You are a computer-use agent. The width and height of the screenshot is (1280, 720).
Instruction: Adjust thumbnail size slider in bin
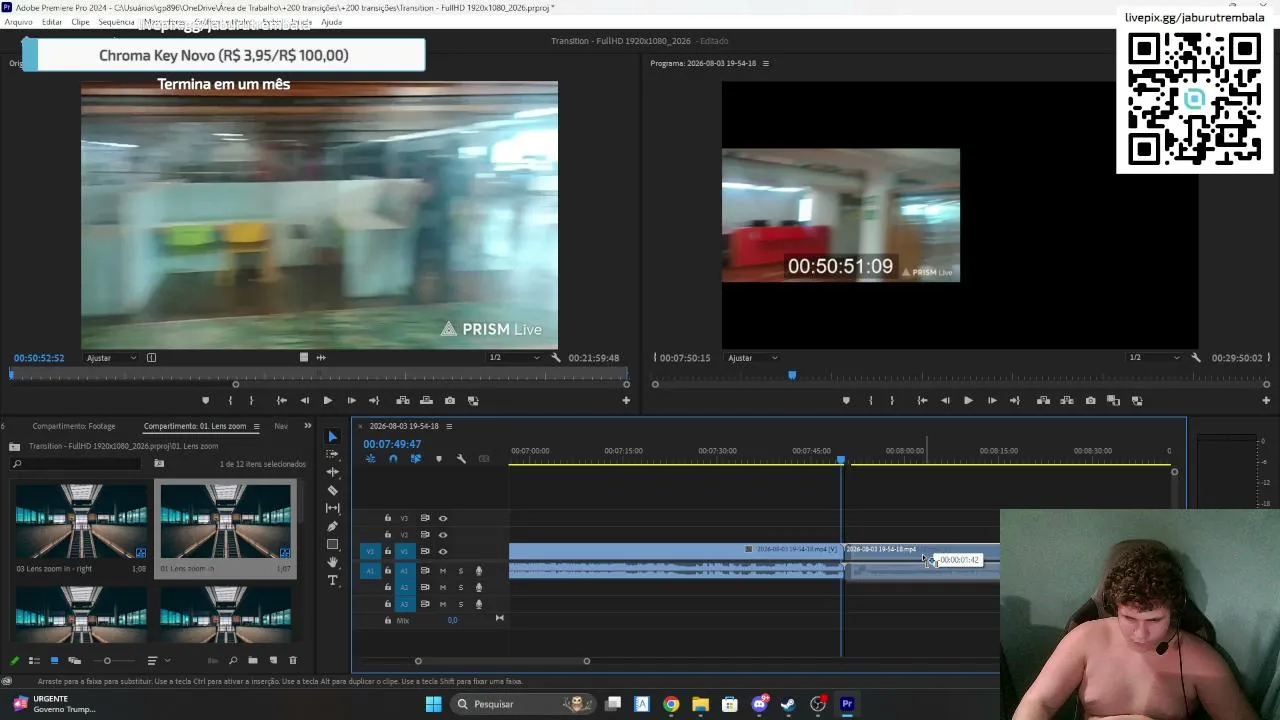(107, 660)
